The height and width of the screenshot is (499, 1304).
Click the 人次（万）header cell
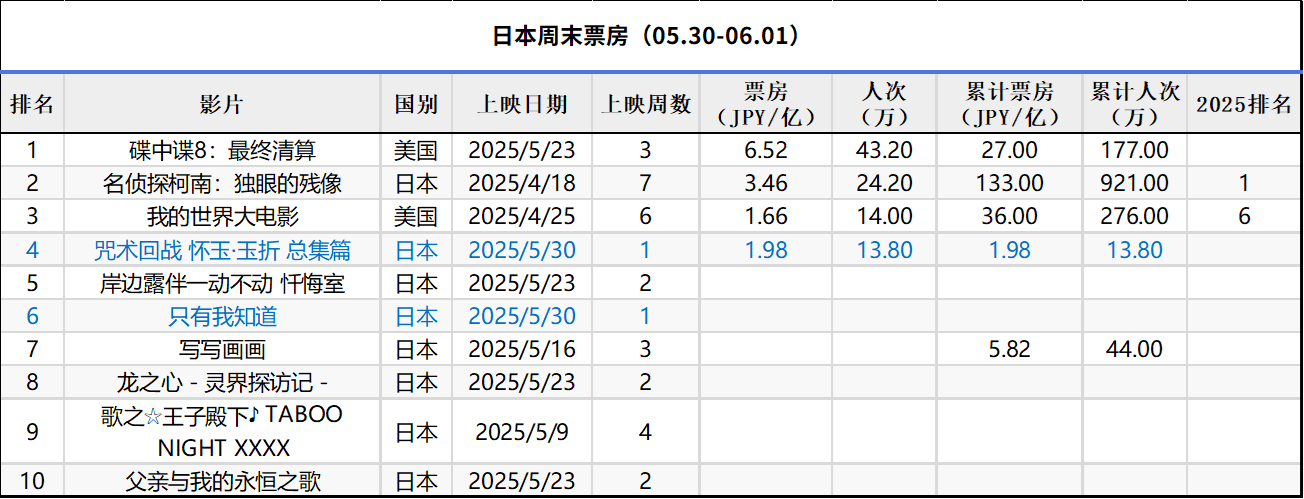(x=884, y=104)
